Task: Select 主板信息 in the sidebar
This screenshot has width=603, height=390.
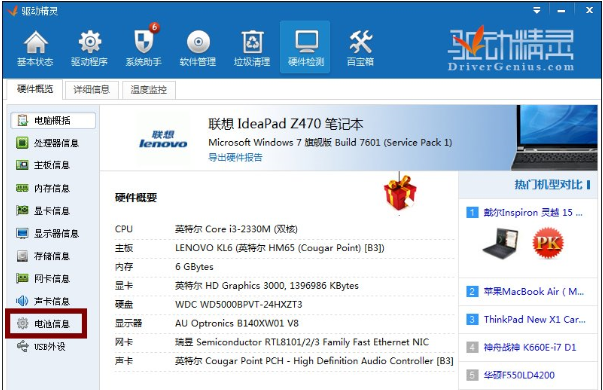Action: (x=43, y=165)
